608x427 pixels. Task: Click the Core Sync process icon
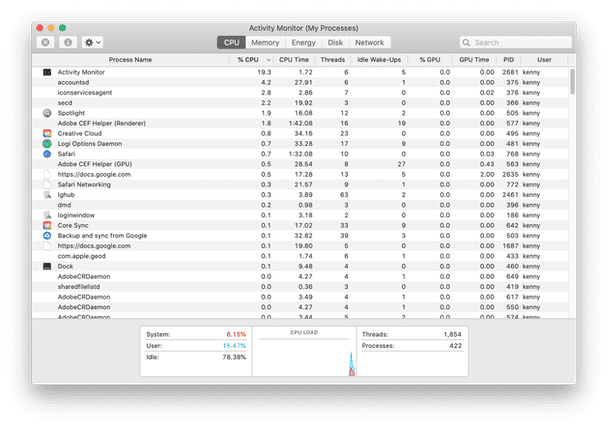[x=47, y=225]
